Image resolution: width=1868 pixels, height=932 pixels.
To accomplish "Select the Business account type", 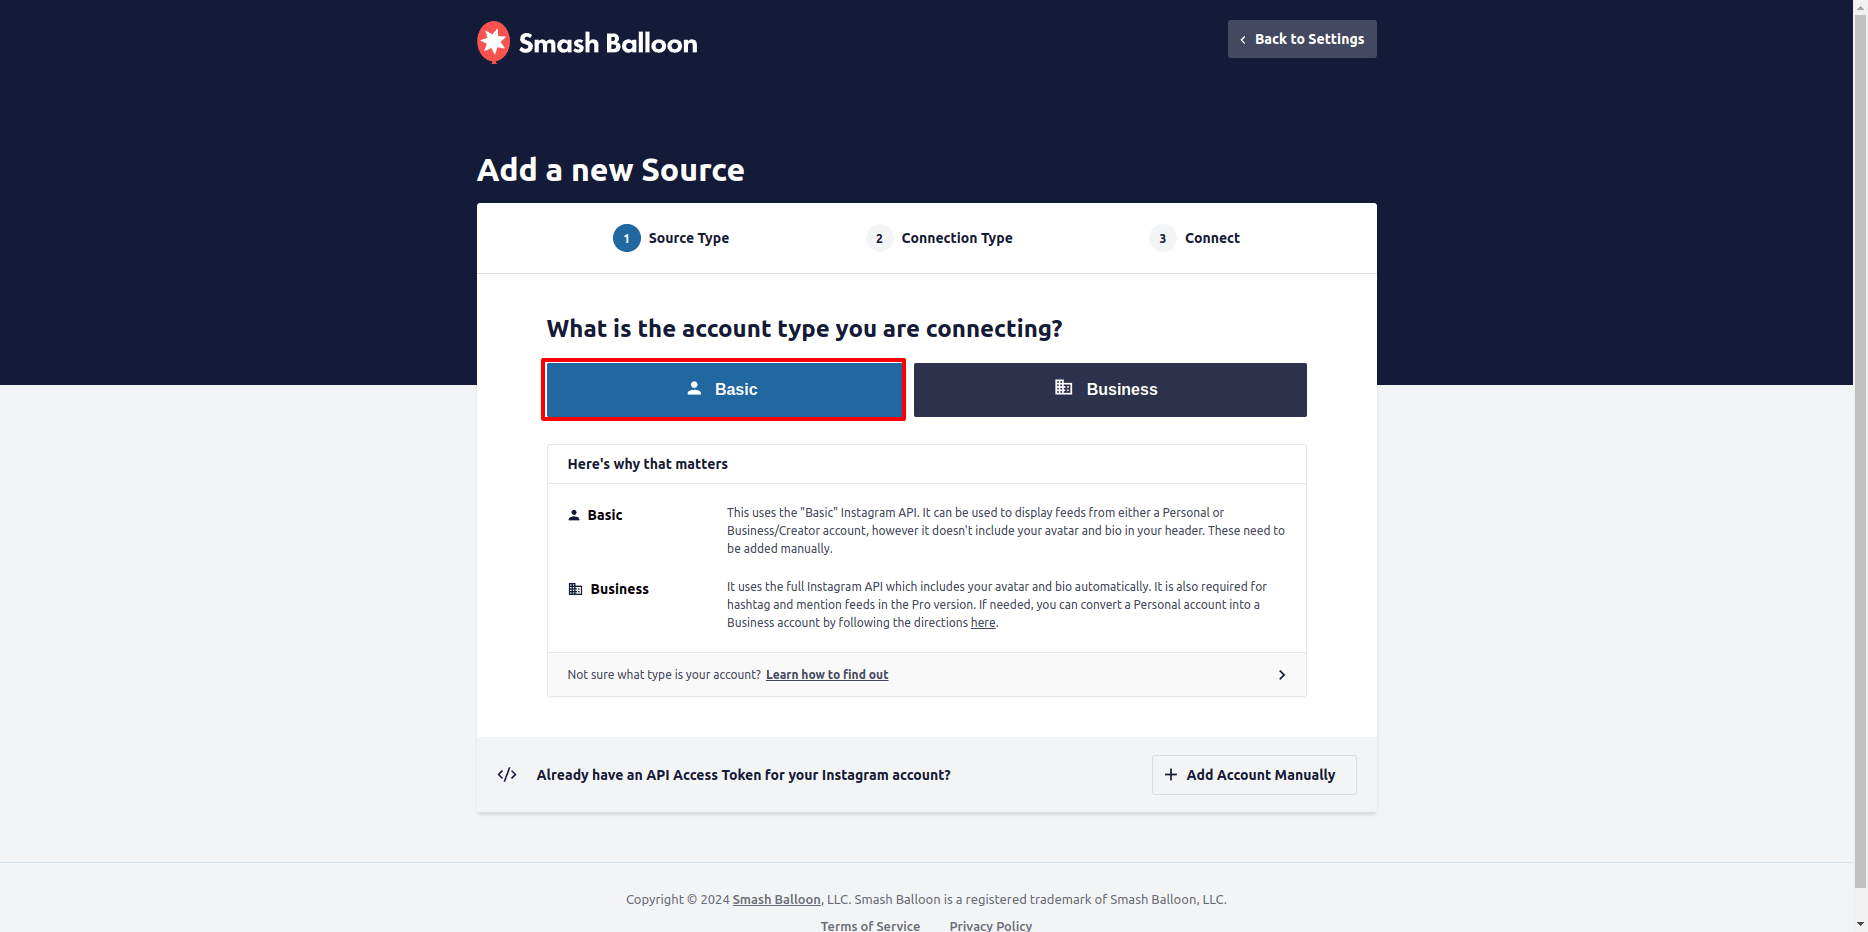I will (x=1110, y=390).
